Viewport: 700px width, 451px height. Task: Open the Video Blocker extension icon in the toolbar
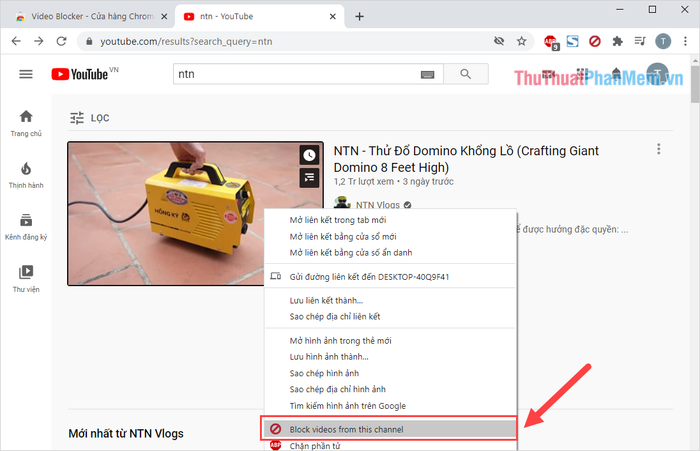(x=595, y=42)
